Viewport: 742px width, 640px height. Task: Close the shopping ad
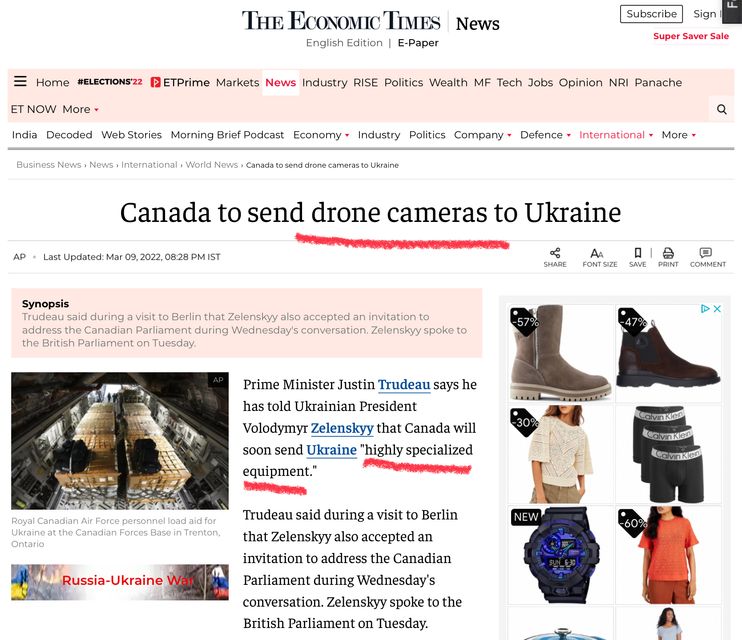tap(717, 309)
